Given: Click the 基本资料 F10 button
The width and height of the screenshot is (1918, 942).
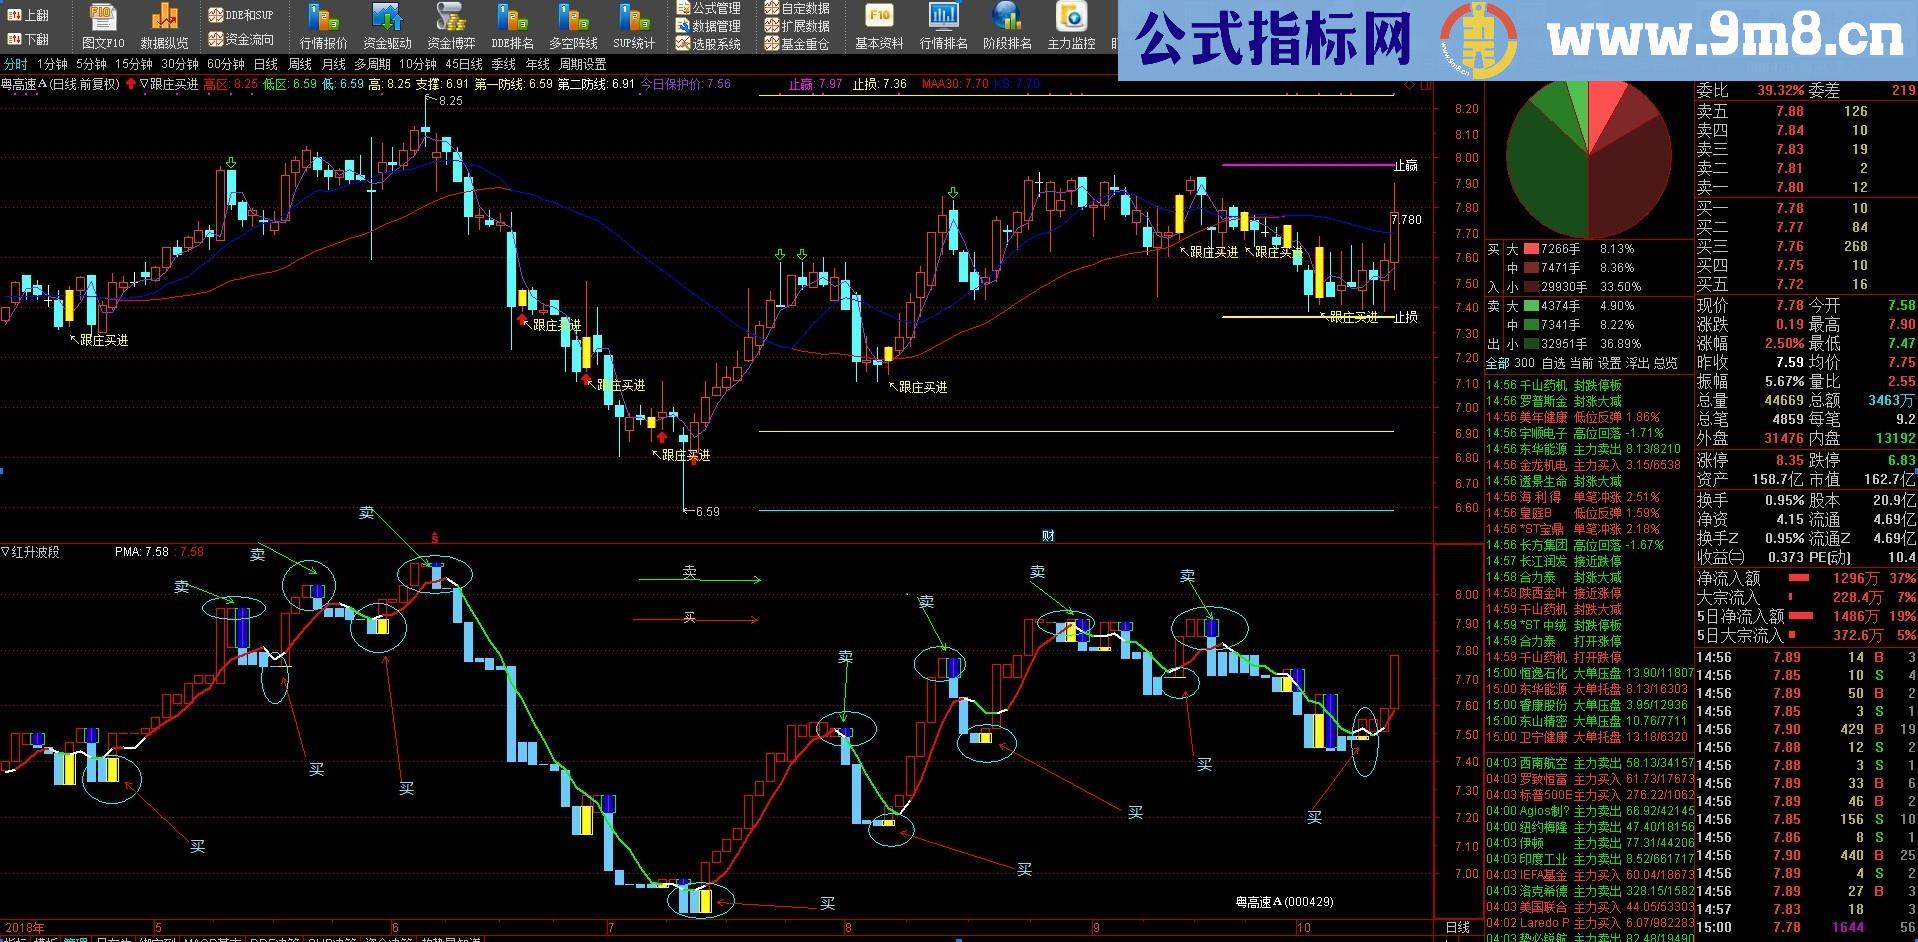Looking at the screenshot, I should (x=879, y=30).
